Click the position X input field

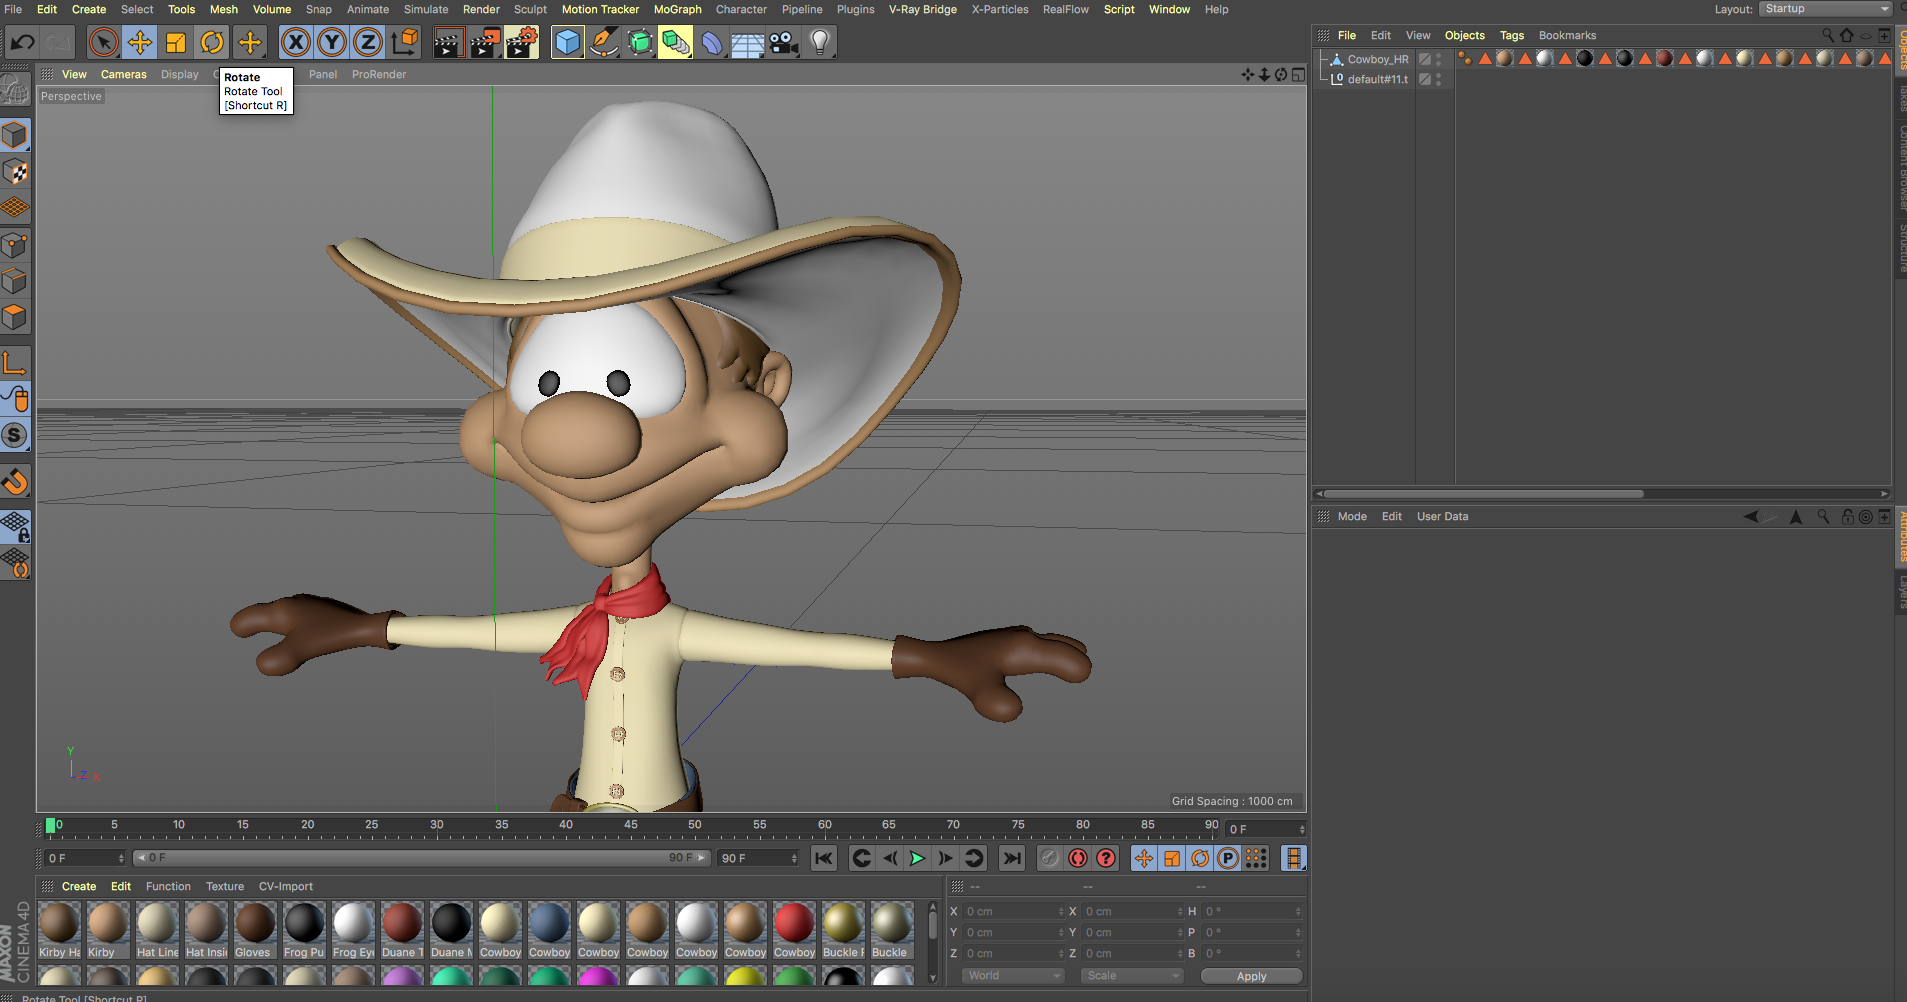(x=1013, y=911)
